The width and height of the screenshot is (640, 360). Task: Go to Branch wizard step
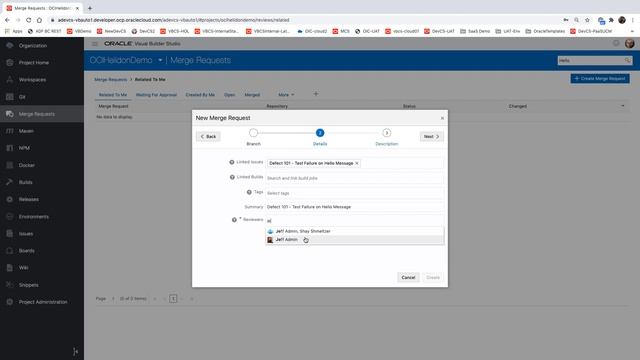click(x=253, y=133)
